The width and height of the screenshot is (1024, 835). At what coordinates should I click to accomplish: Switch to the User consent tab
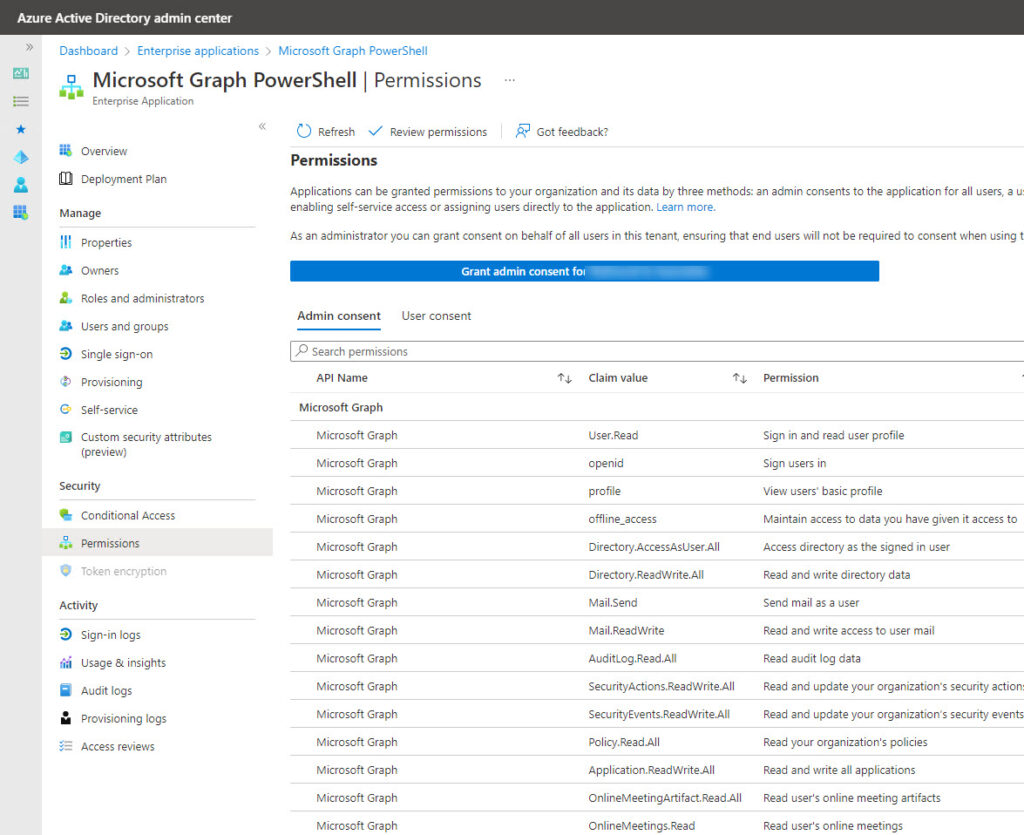(436, 315)
